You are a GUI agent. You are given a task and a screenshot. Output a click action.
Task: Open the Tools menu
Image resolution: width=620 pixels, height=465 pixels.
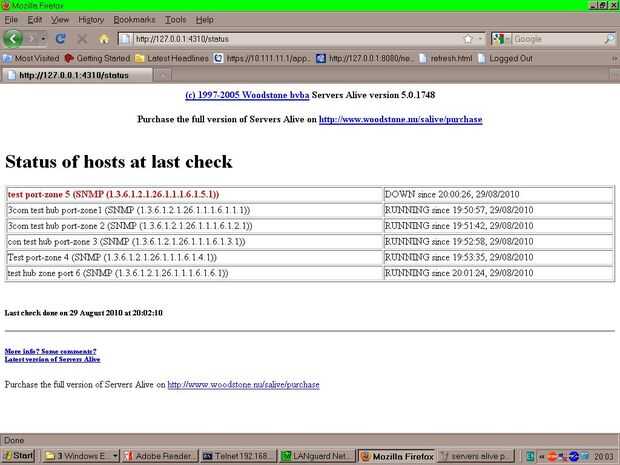point(175,19)
